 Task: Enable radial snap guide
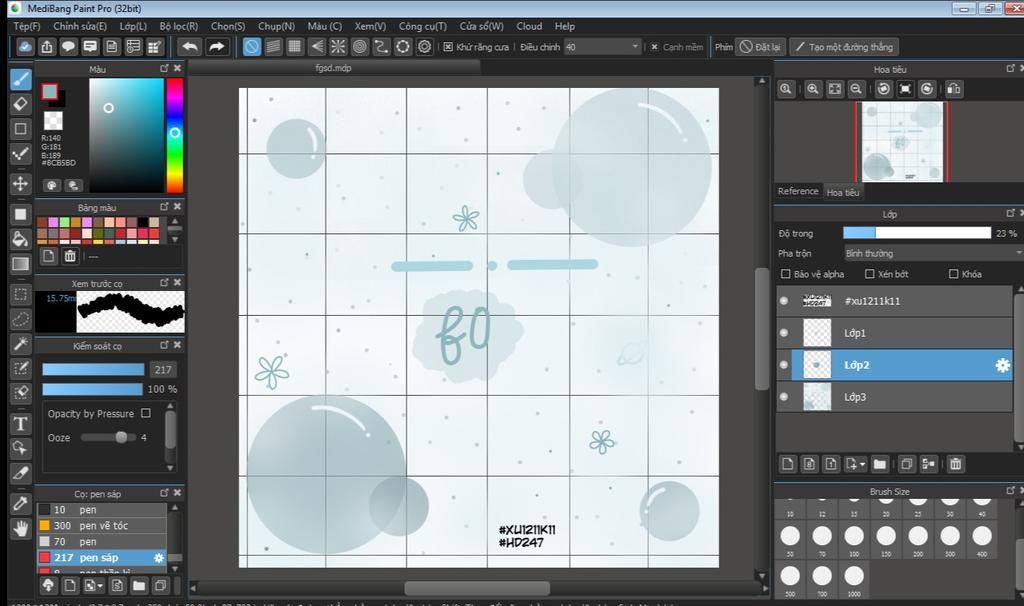pos(338,47)
